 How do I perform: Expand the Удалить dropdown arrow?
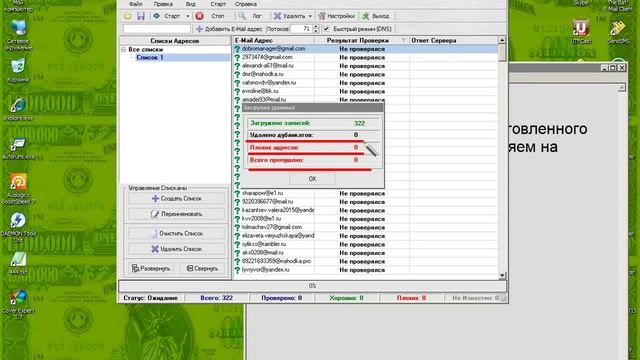click(x=310, y=16)
